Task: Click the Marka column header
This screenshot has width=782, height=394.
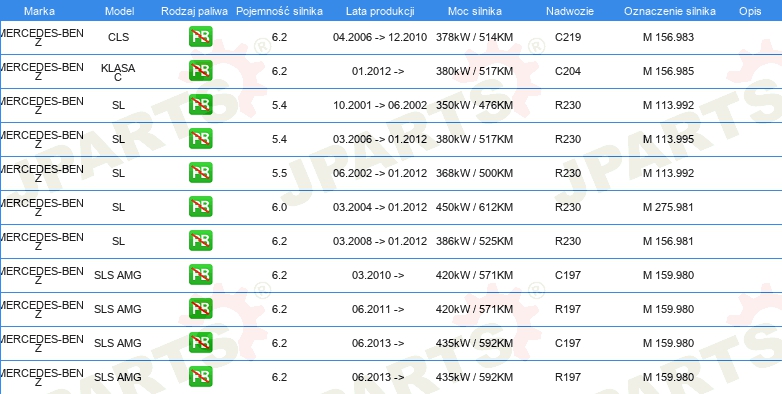Action: coord(39,11)
